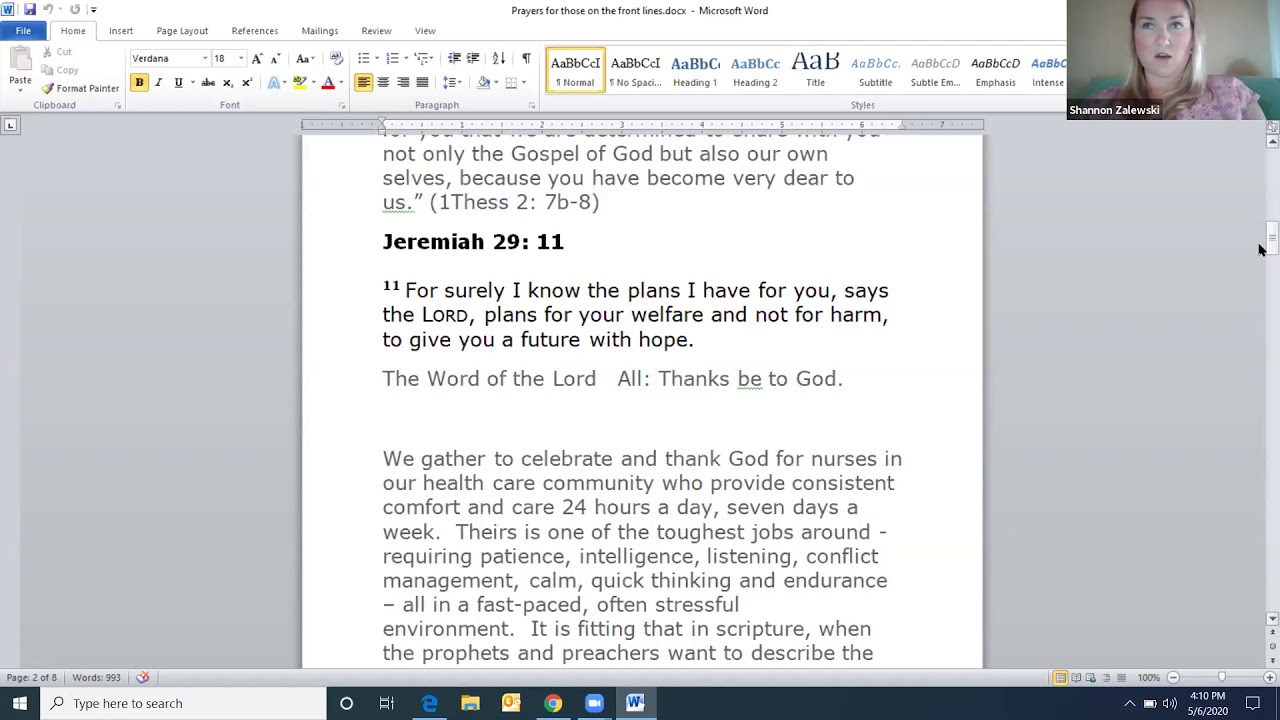Expand the Paragraph dialog launcher

(531, 105)
